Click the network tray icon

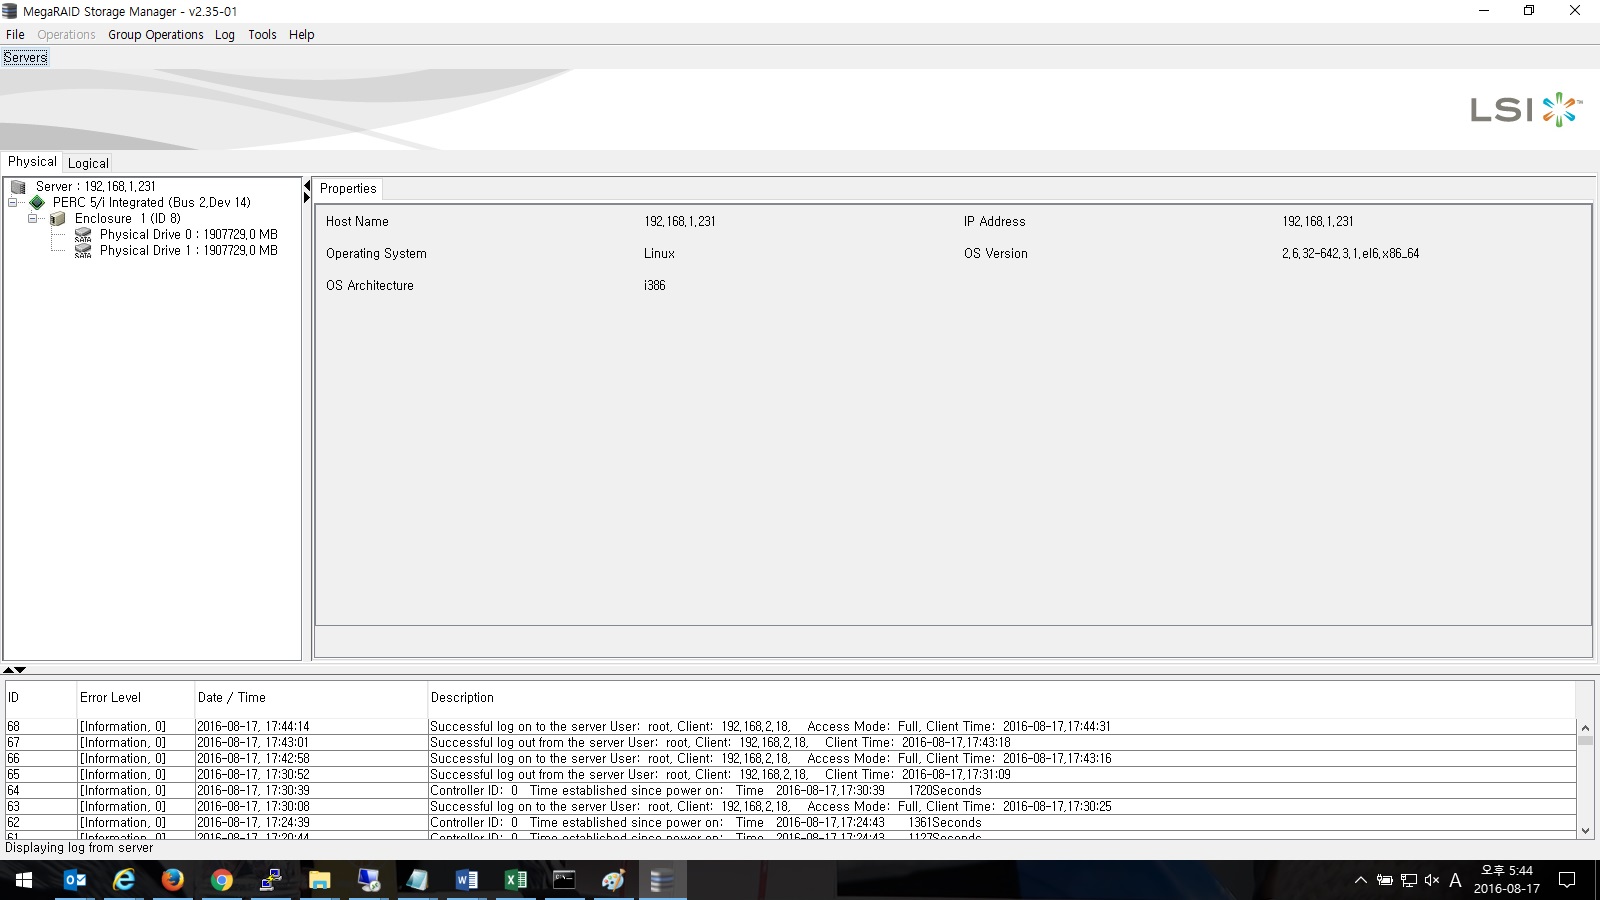pos(1409,880)
